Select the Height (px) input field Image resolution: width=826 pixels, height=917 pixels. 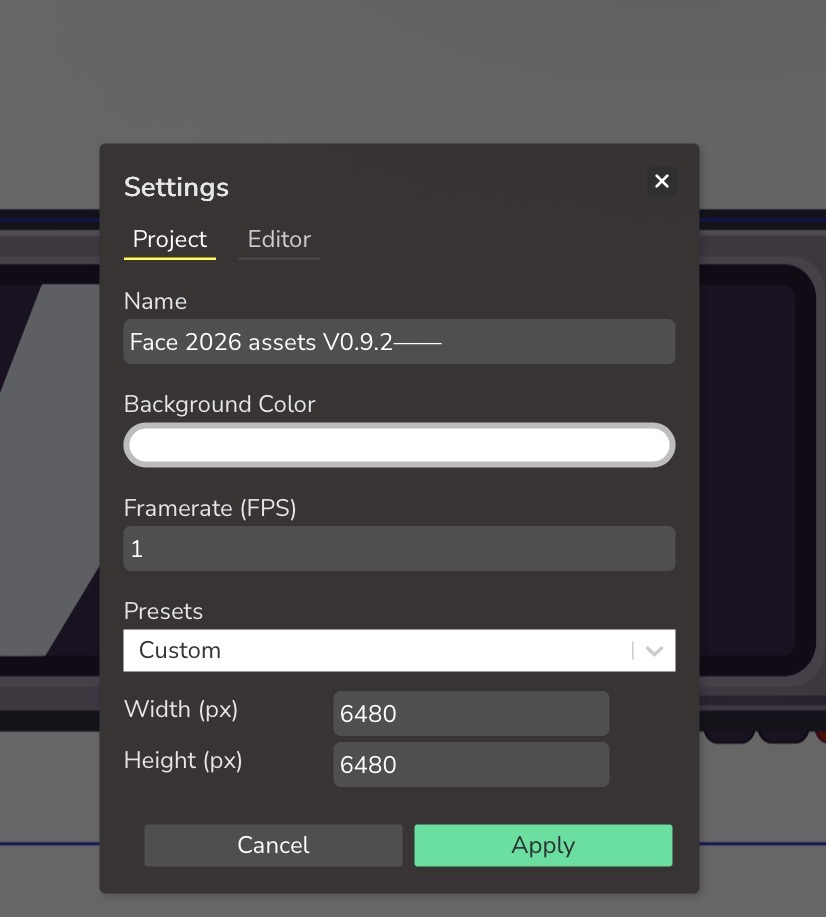[471, 765]
